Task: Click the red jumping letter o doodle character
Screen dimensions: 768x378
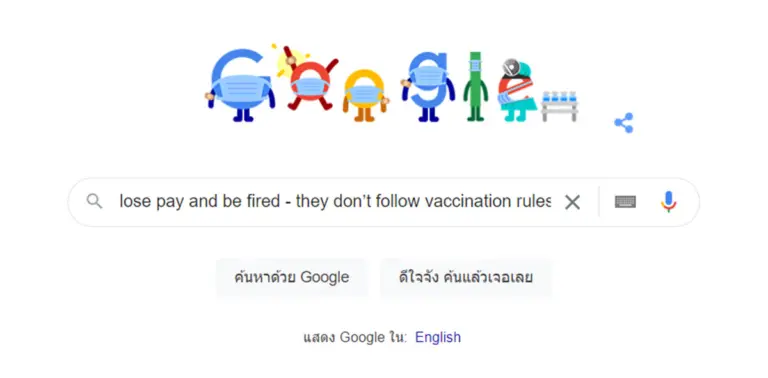Action: (311, 79)
